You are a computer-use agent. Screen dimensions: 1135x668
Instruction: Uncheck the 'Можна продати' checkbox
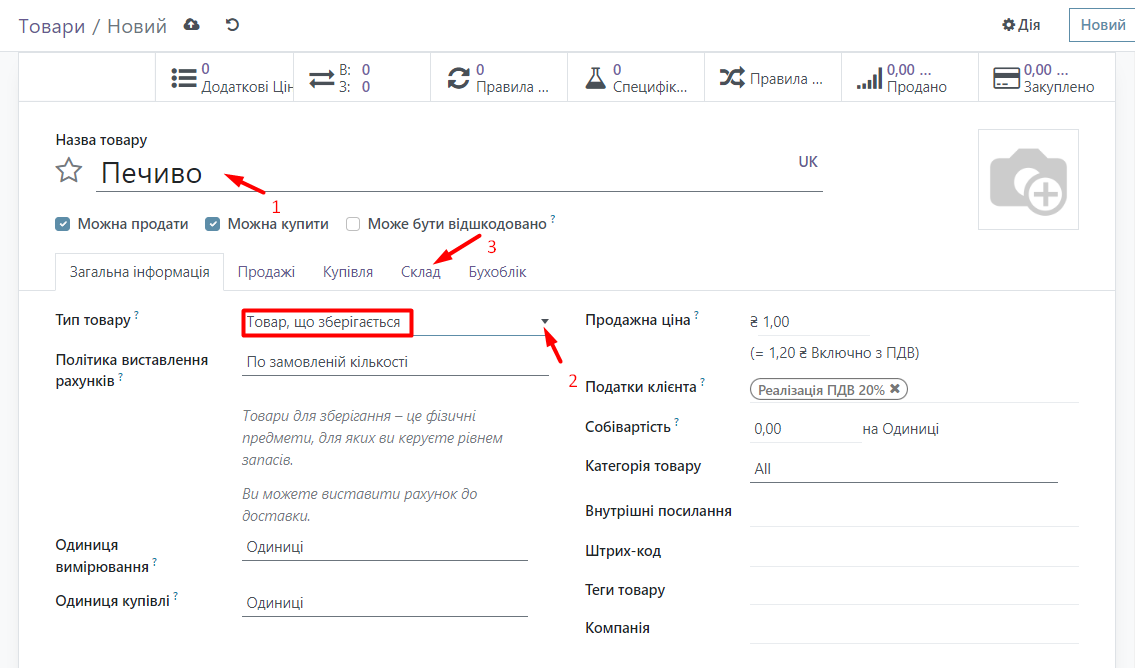click(x=63, y=224)
